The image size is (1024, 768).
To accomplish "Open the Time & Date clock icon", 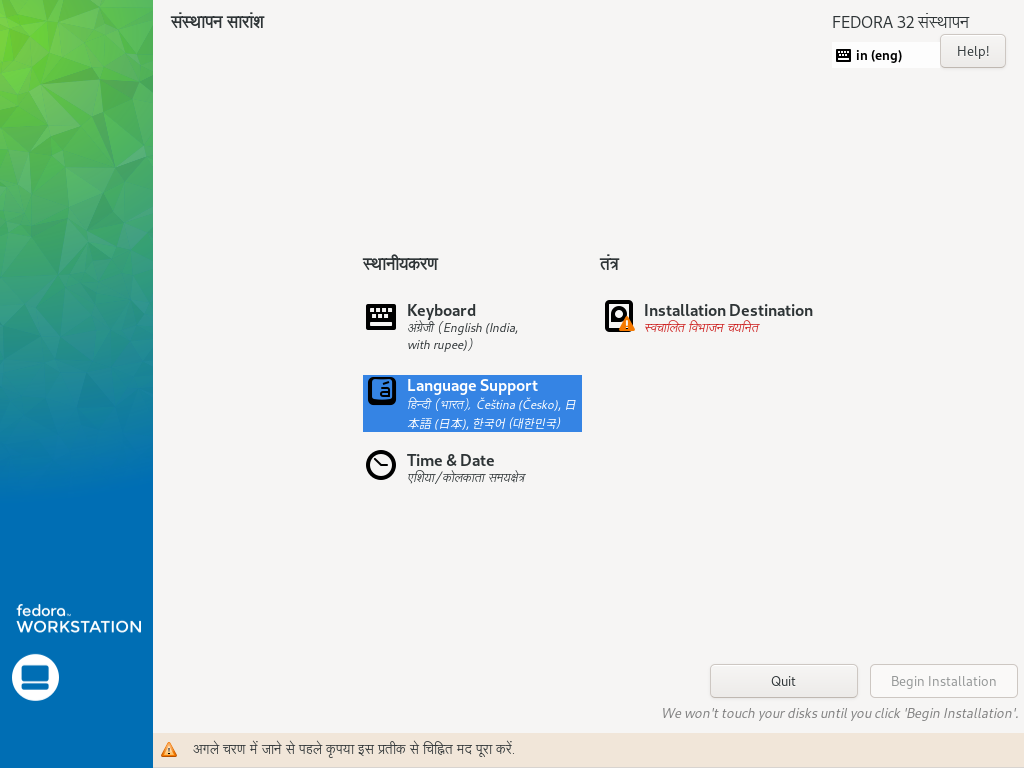I will pos(381,465).
